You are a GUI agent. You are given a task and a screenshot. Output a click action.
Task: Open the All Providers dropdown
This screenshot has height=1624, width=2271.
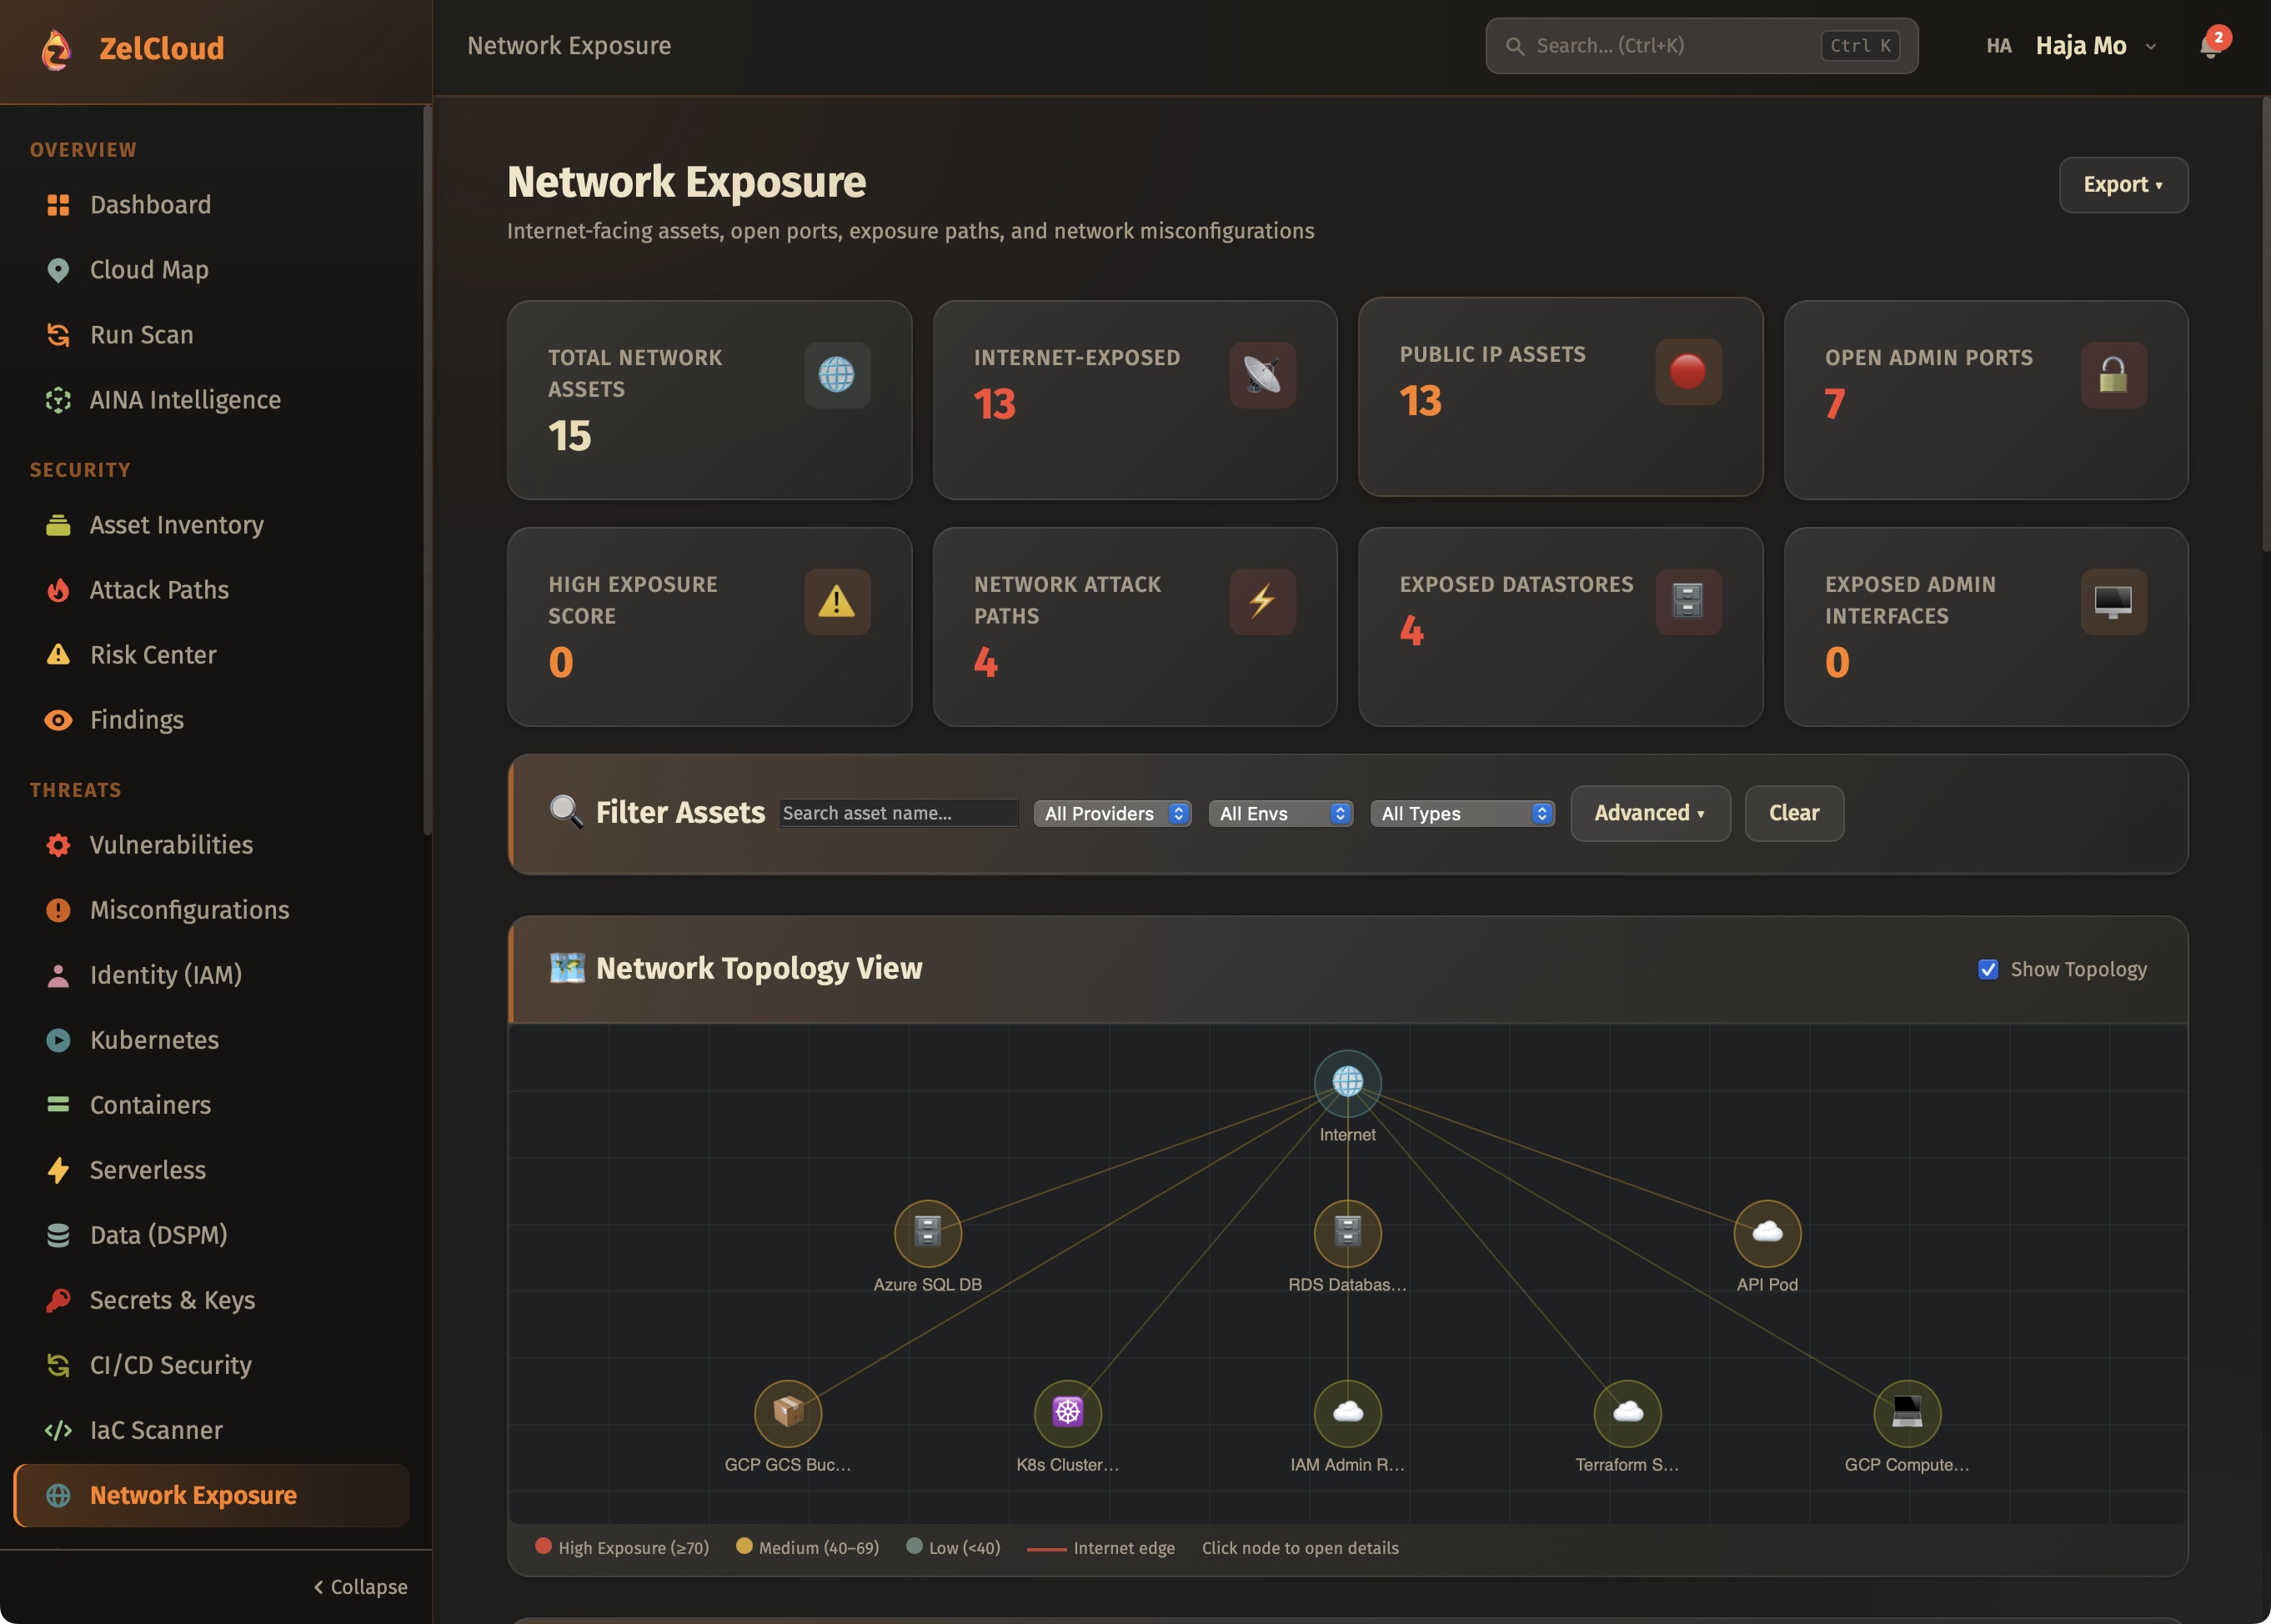(1112, 813)
